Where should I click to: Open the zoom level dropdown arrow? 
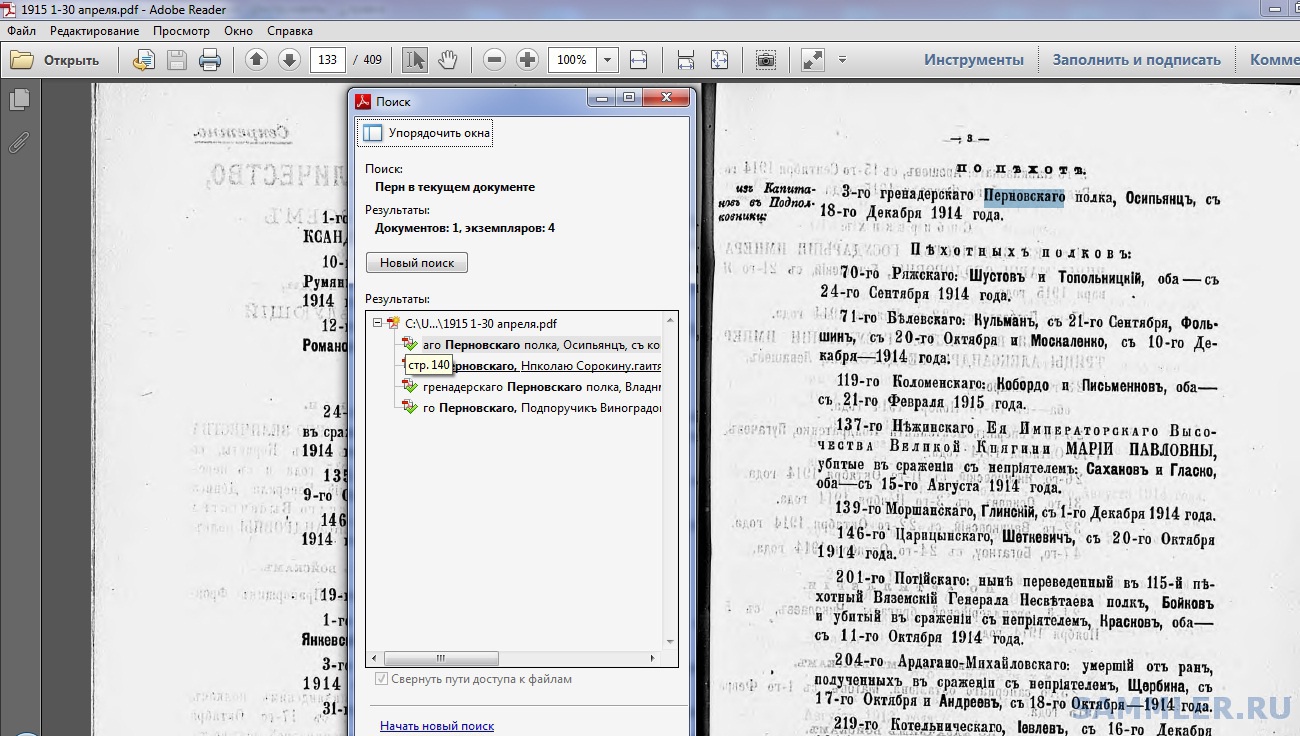(607, 60)
